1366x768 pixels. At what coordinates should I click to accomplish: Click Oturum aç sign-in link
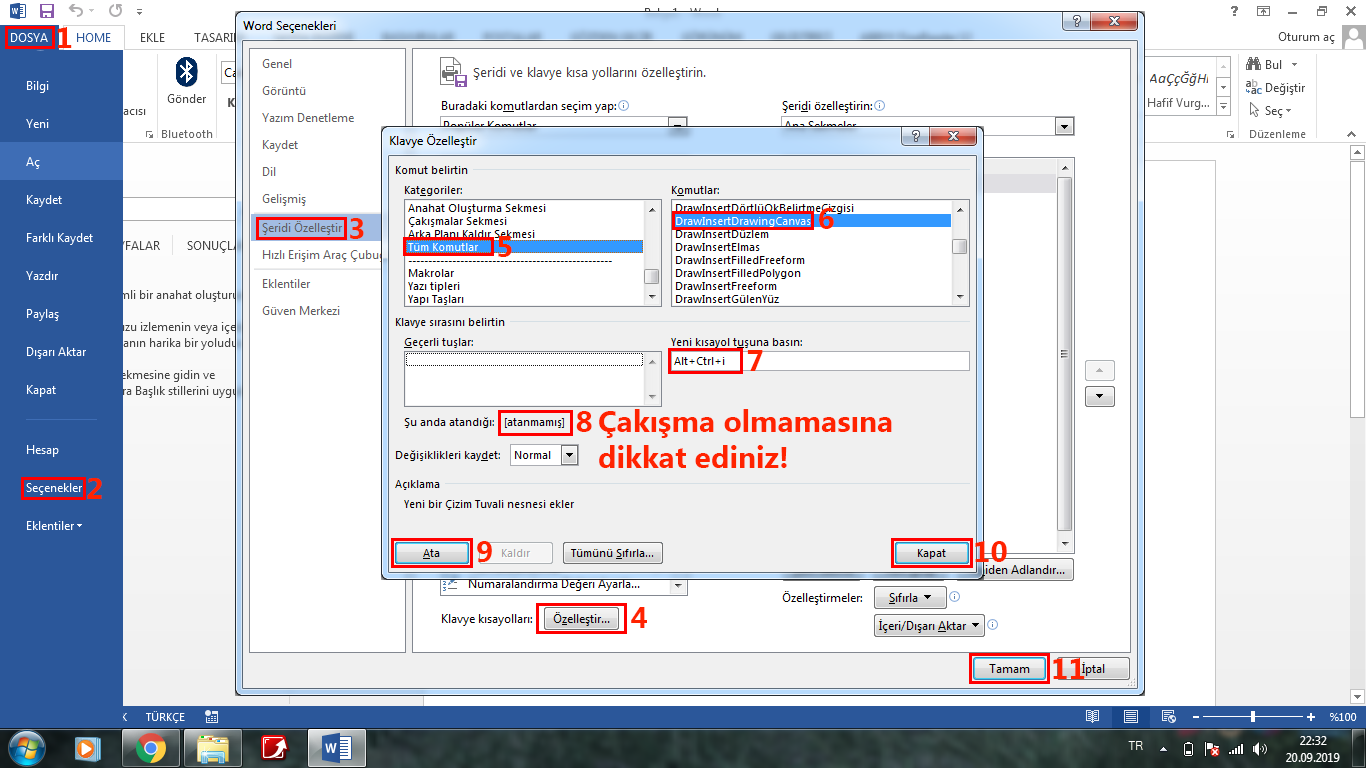[1306, 37]
